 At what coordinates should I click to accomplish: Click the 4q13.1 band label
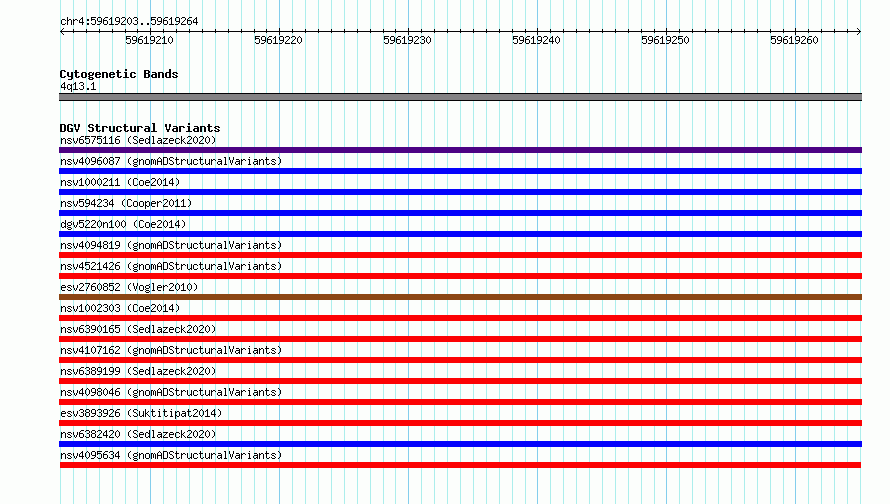point(78,86)
